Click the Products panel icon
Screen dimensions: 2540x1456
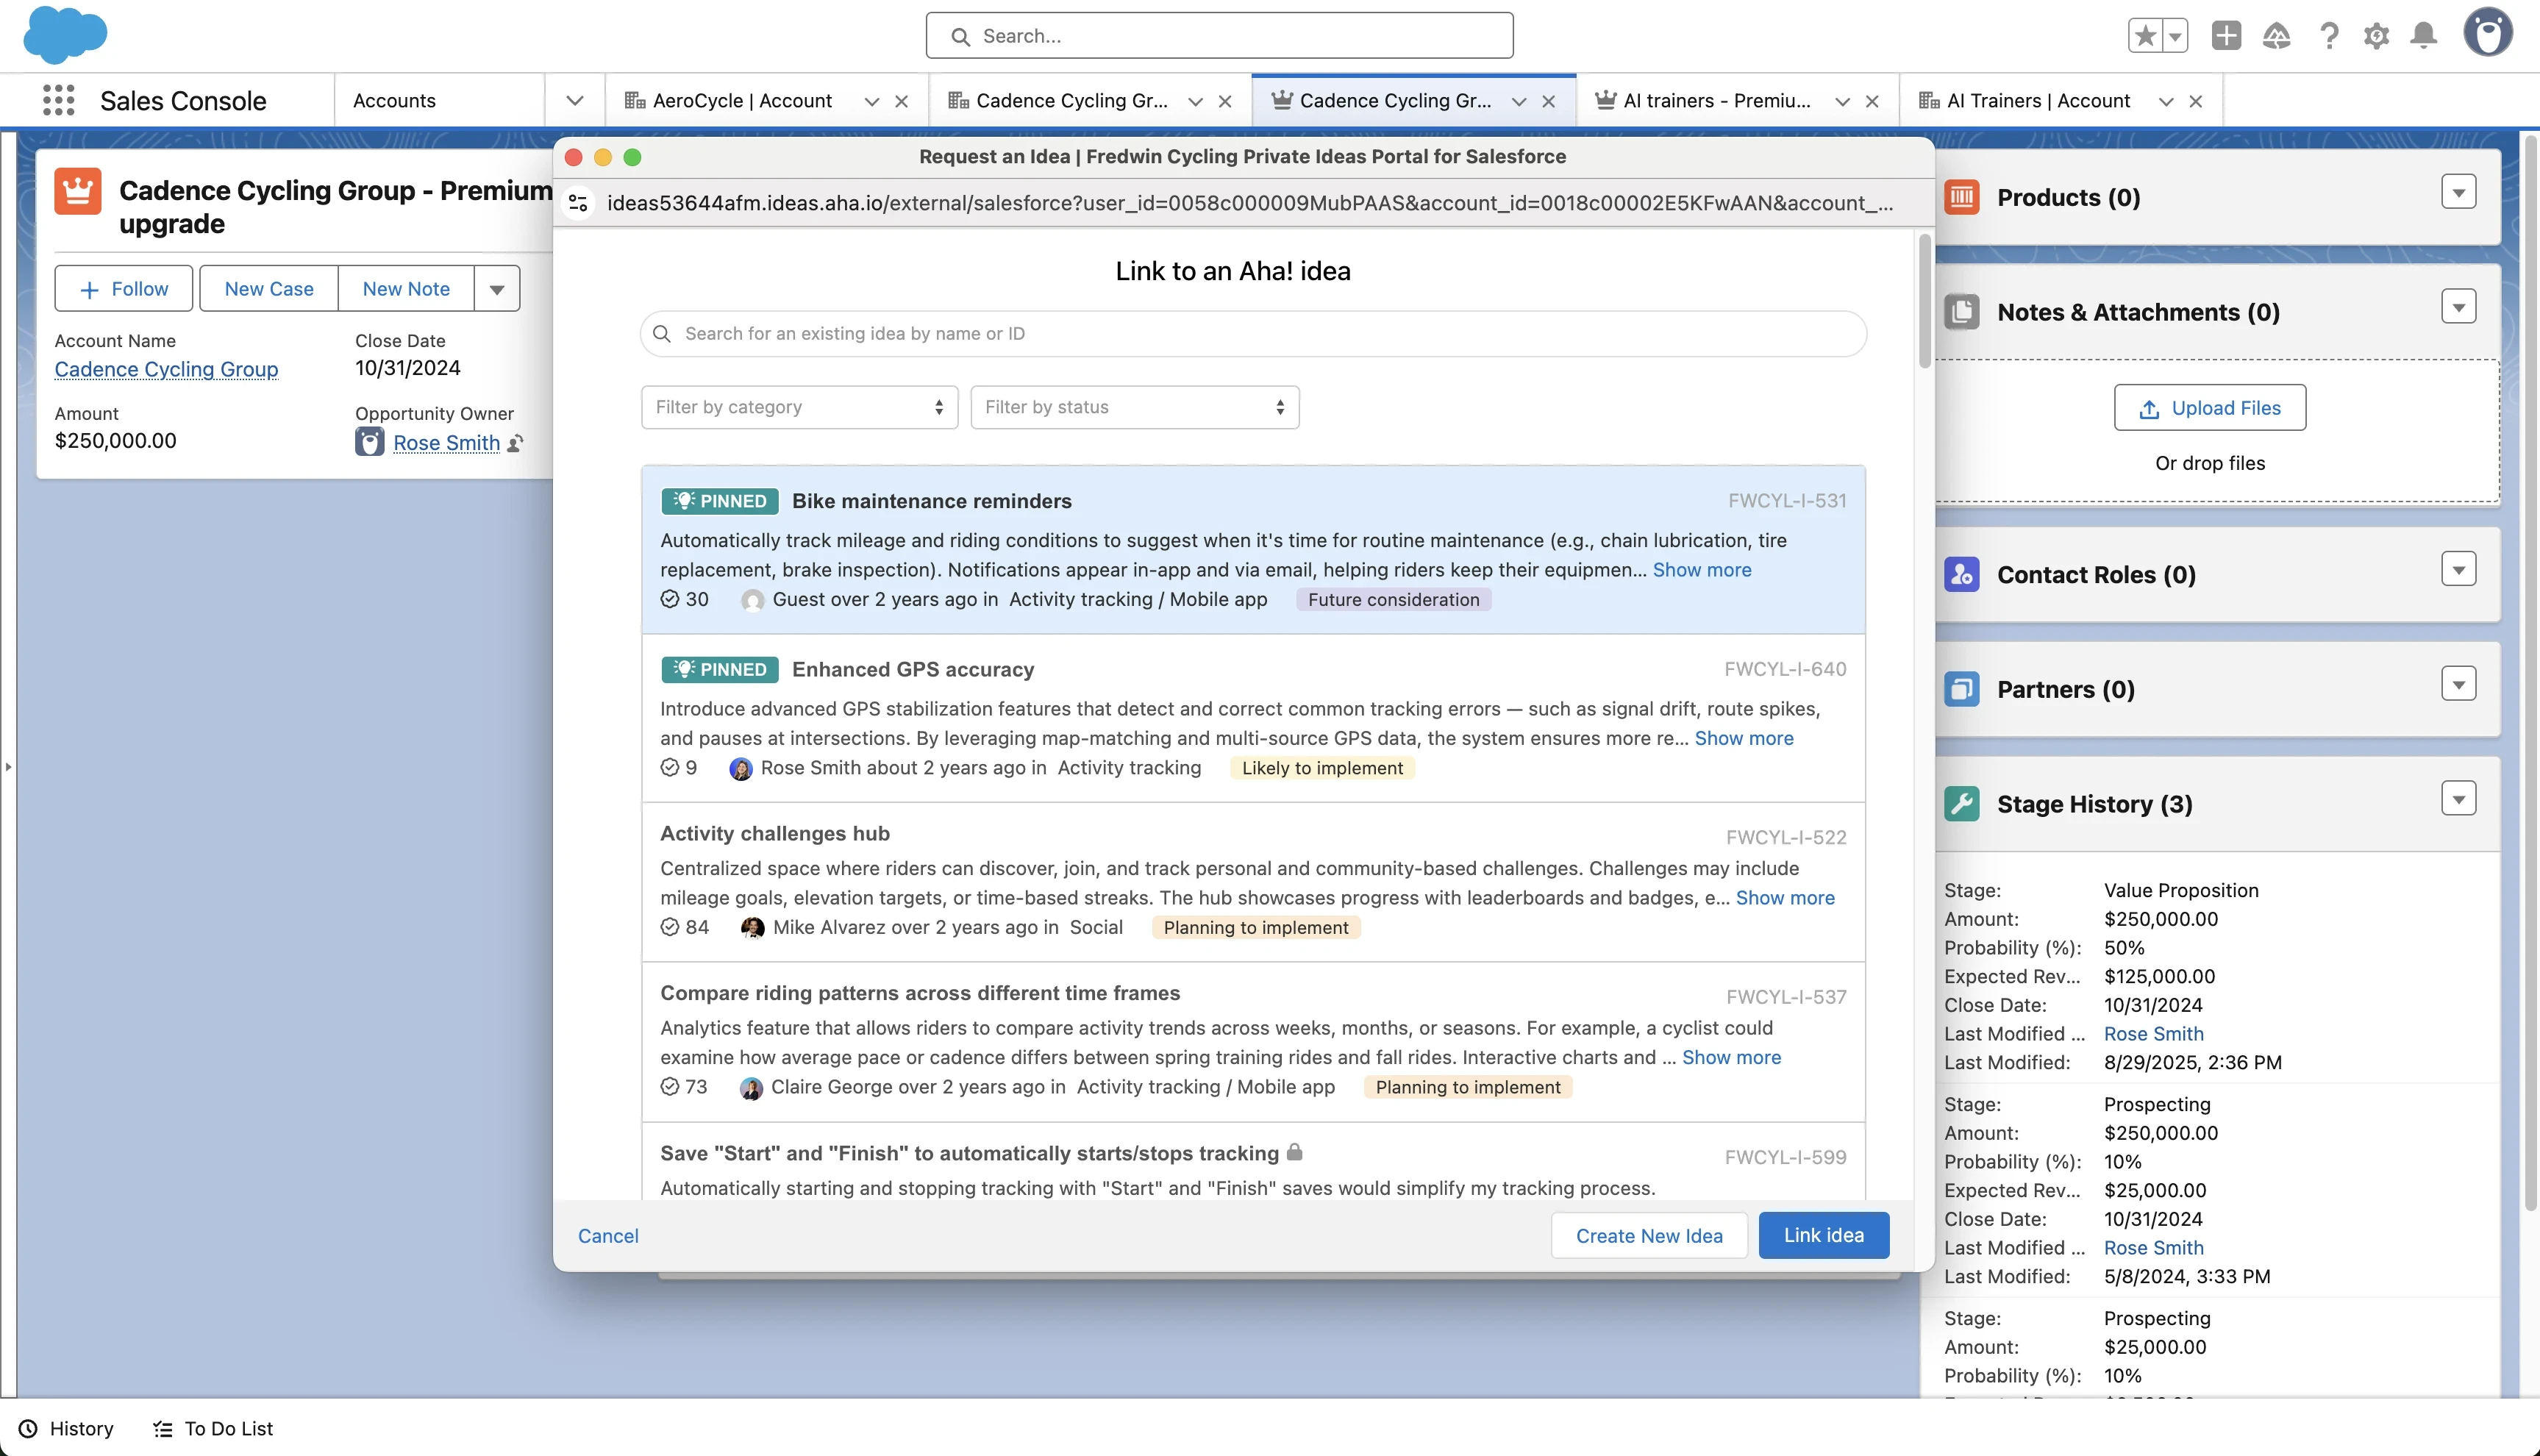click(1963, 196)
